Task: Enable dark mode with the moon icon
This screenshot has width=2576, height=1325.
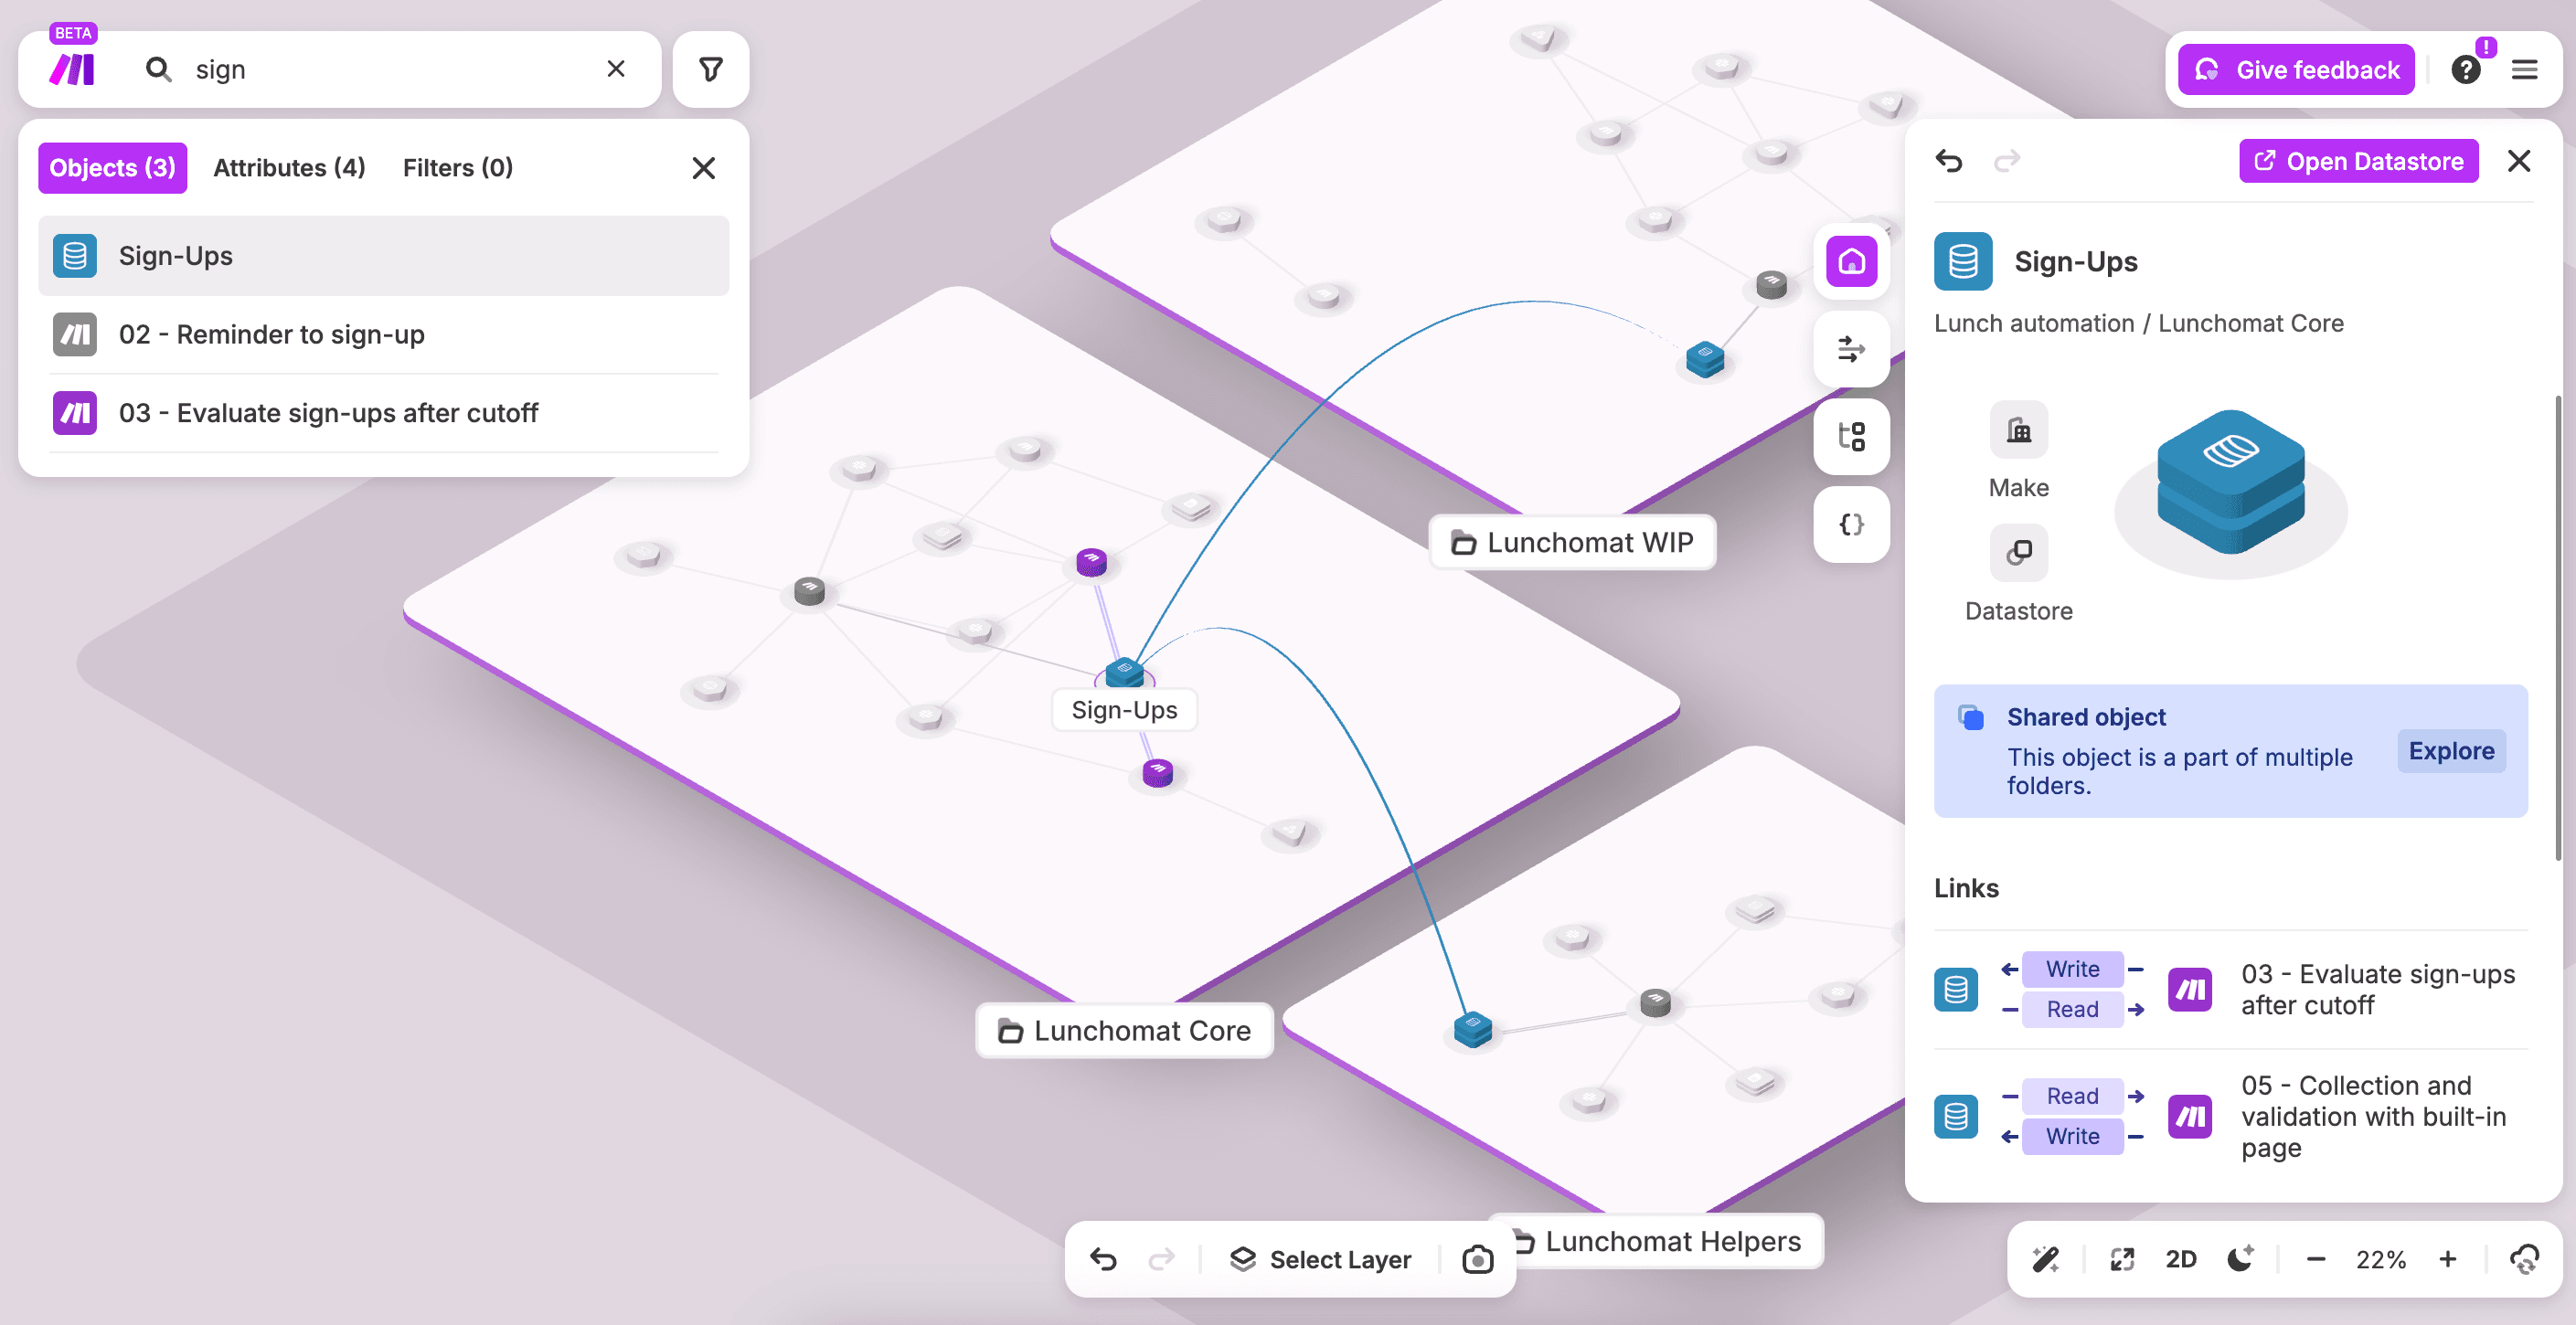Action: pos(2238,1259)
